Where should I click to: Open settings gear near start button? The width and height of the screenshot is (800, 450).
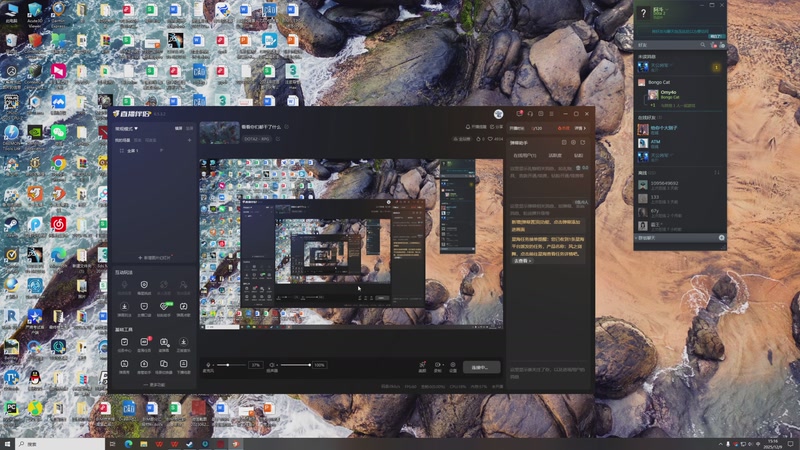click(453, 366)
